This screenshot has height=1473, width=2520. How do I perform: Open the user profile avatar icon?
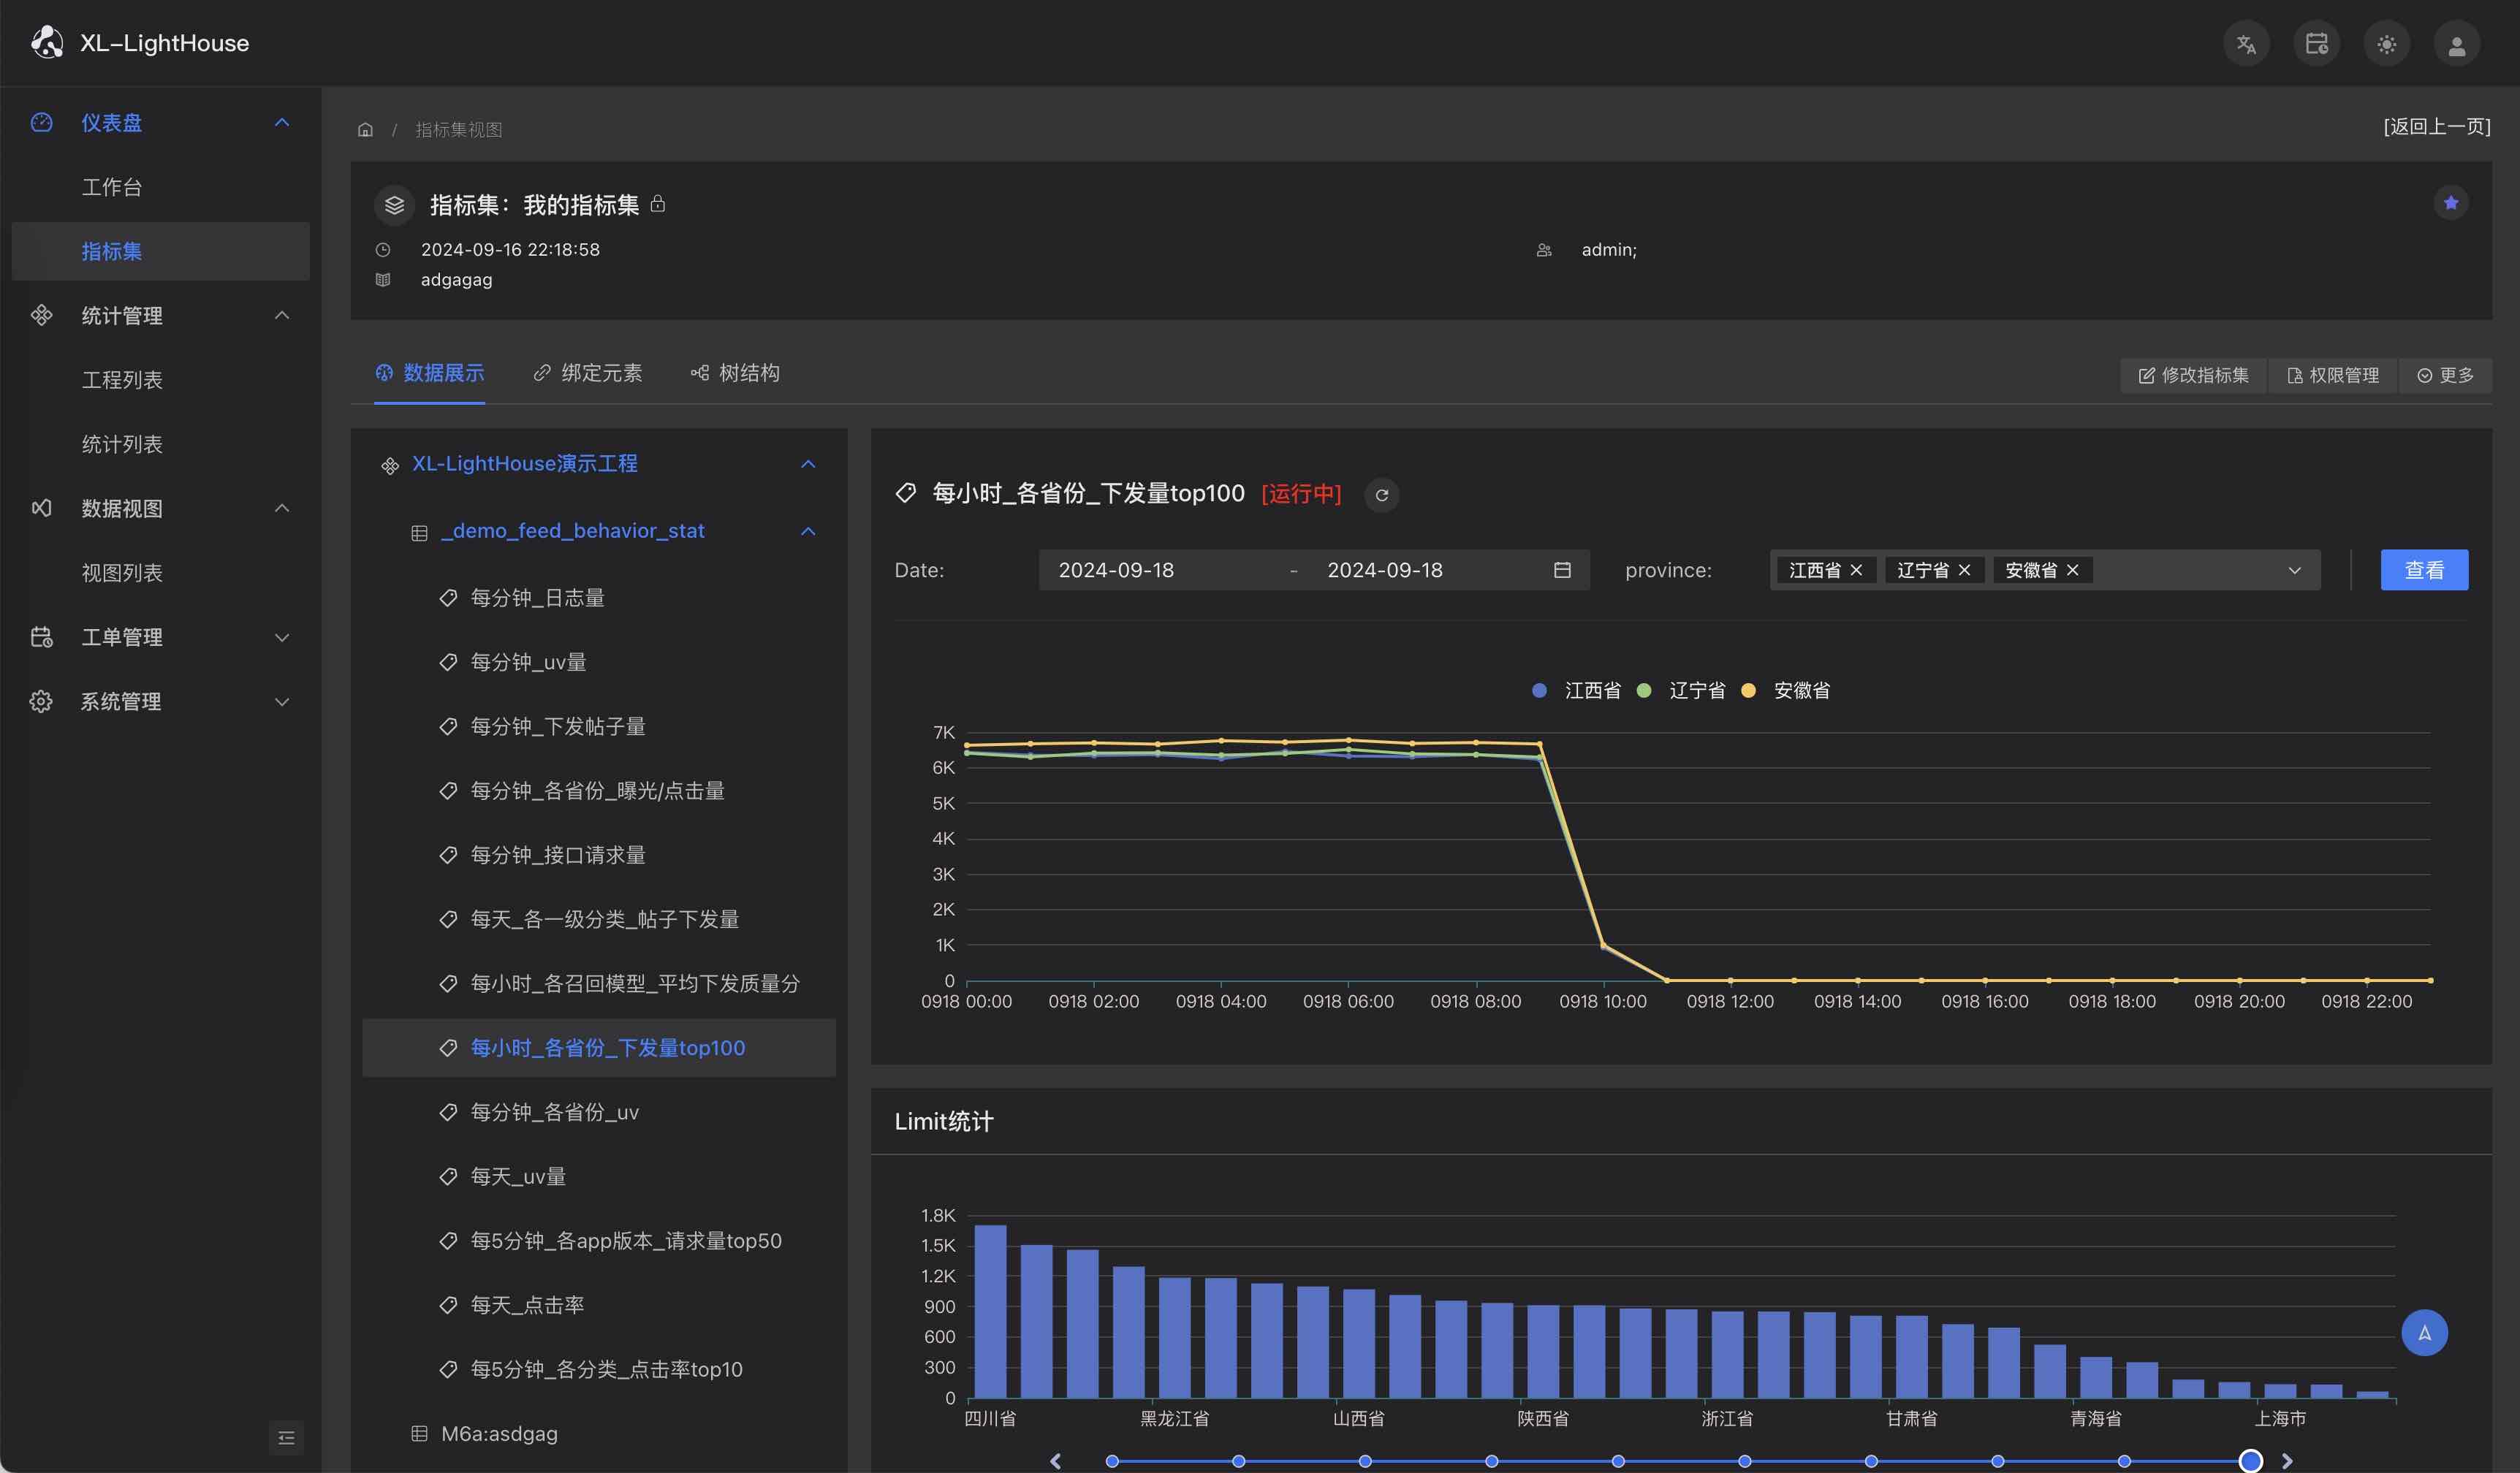2456,44
